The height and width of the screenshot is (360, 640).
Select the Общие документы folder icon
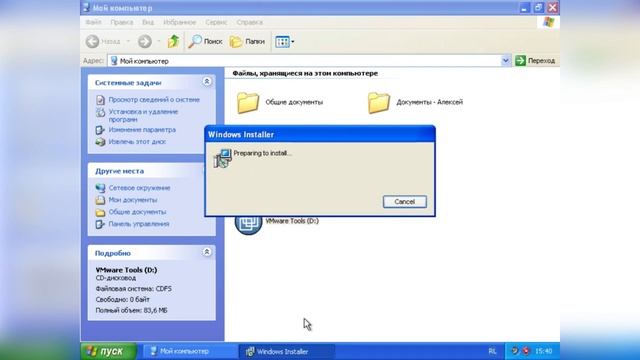[x=248, y=102]
